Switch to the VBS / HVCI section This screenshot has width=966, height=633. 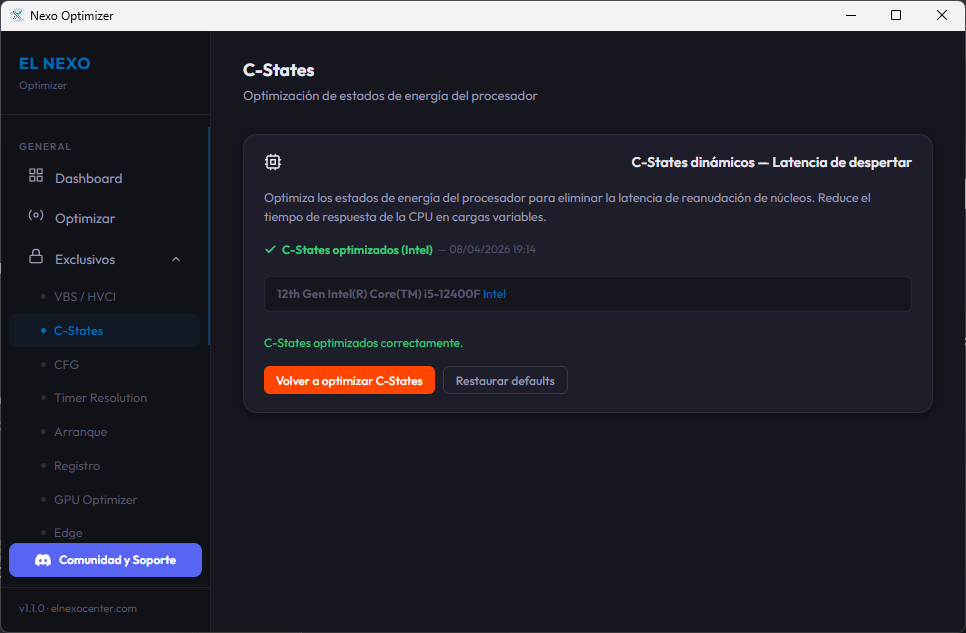86,296
